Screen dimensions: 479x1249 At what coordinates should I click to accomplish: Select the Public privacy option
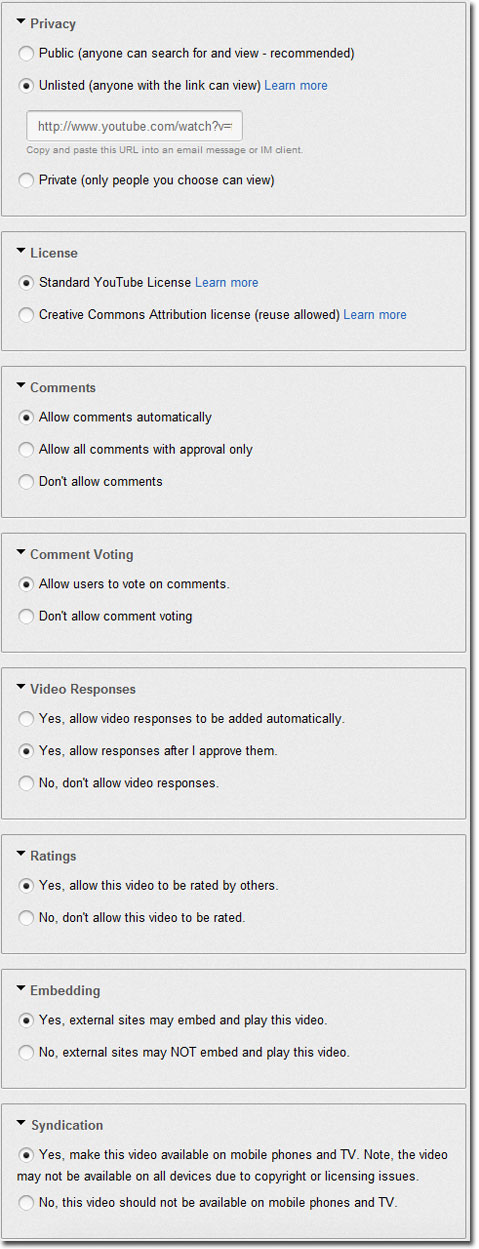coord(27,53)
